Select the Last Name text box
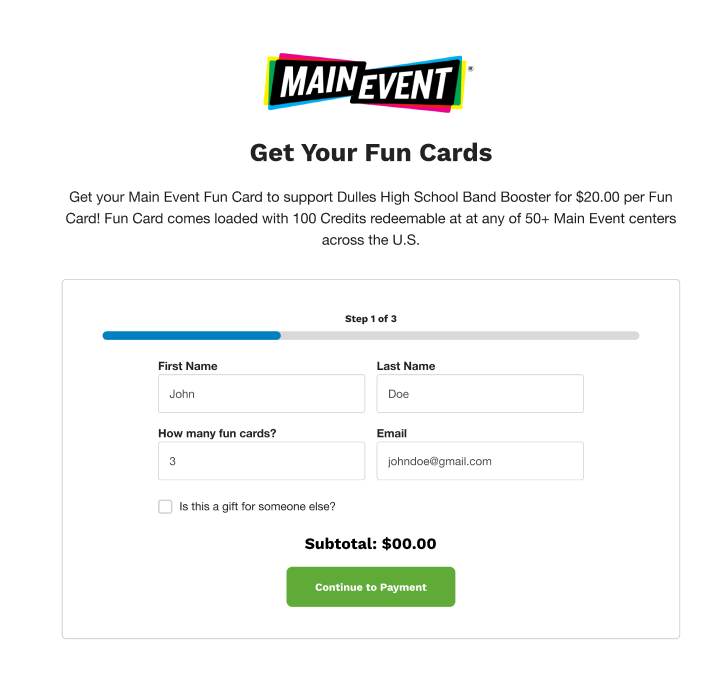This screenshot has width=724, height=683. (479, 394)
